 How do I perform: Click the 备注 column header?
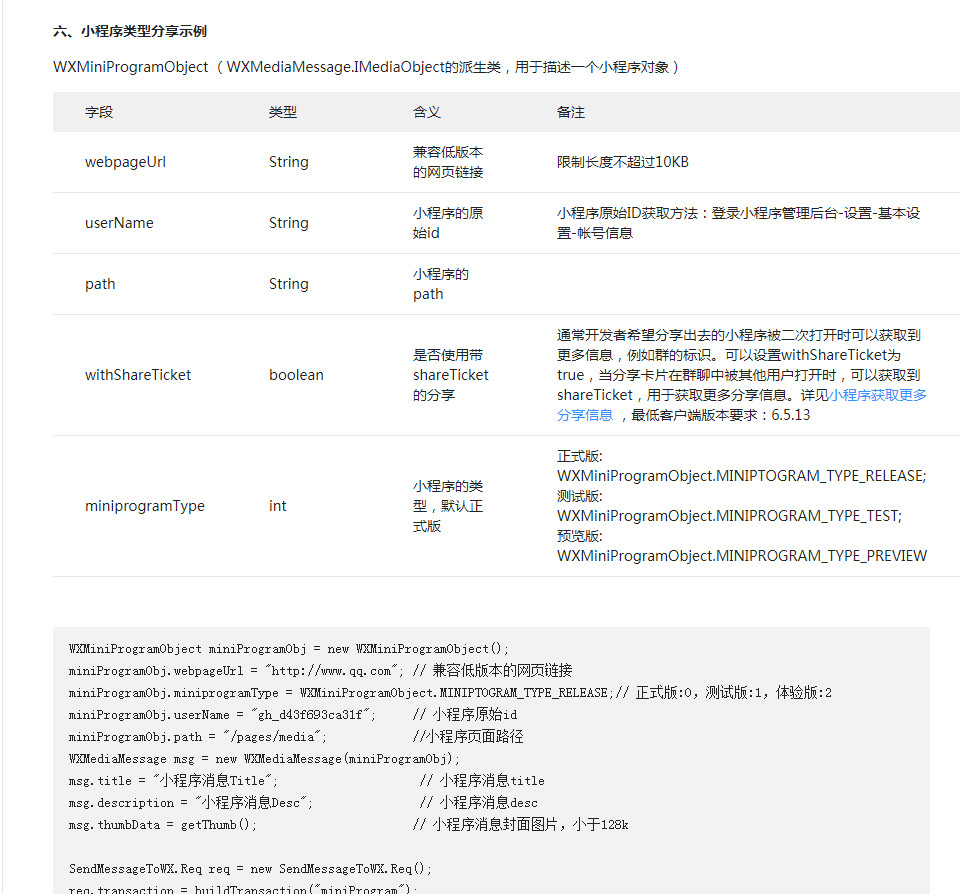571,112
